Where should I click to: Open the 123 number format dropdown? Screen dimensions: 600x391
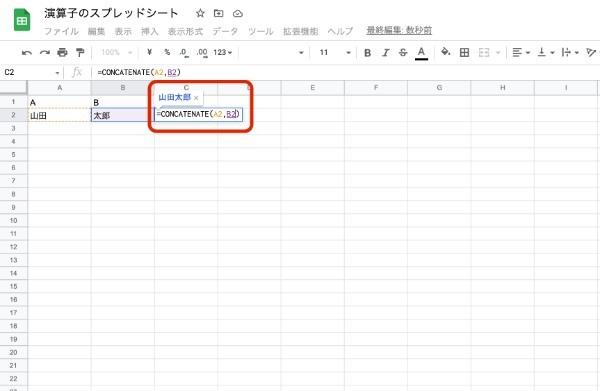223,52
